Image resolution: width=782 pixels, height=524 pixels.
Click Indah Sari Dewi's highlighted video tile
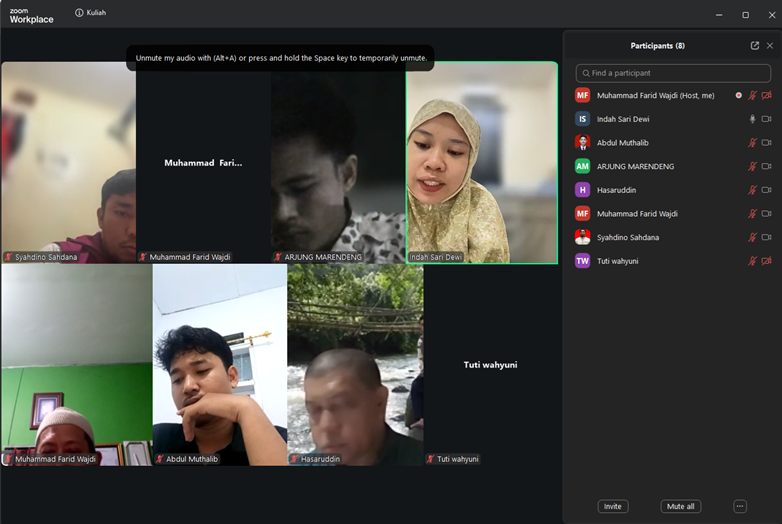coord(482,163)
